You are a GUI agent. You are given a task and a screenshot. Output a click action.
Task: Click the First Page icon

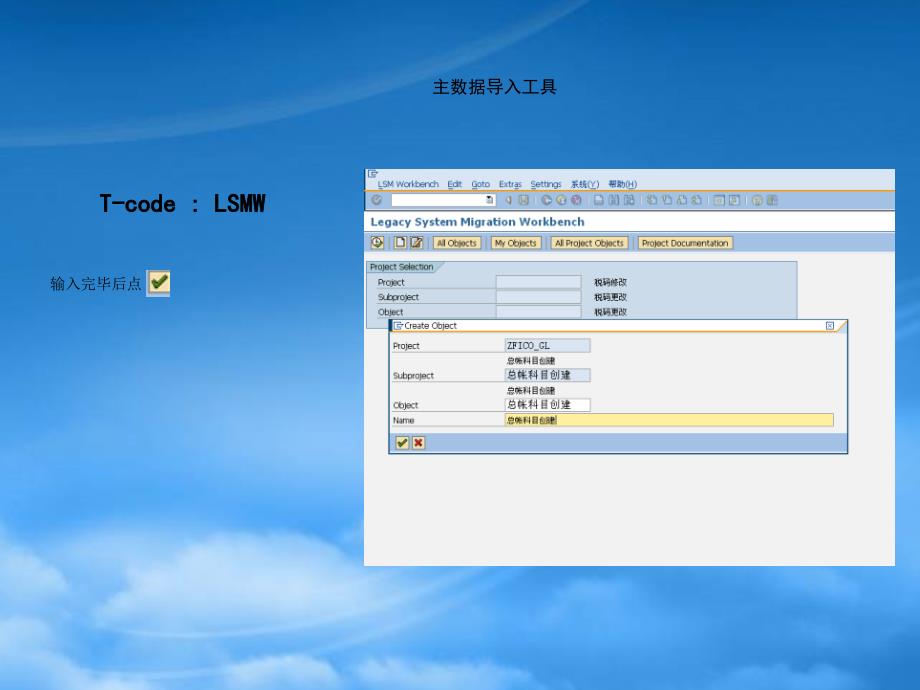click(x=652, y=200)
